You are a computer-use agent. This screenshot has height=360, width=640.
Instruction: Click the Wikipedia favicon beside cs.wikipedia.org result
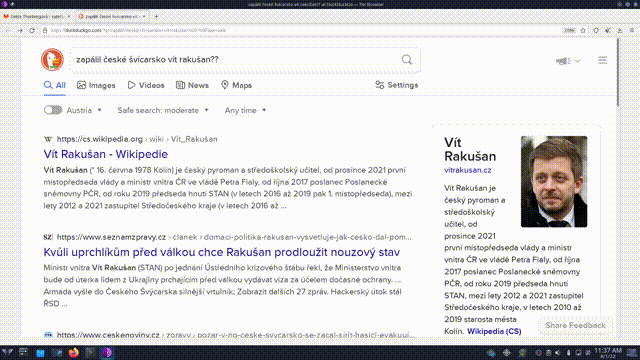click(48, 139)
